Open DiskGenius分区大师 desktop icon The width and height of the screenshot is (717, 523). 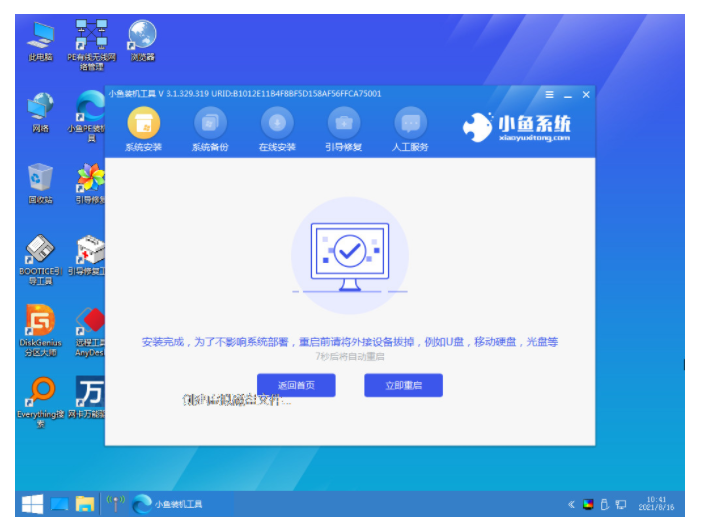point(41,331)
